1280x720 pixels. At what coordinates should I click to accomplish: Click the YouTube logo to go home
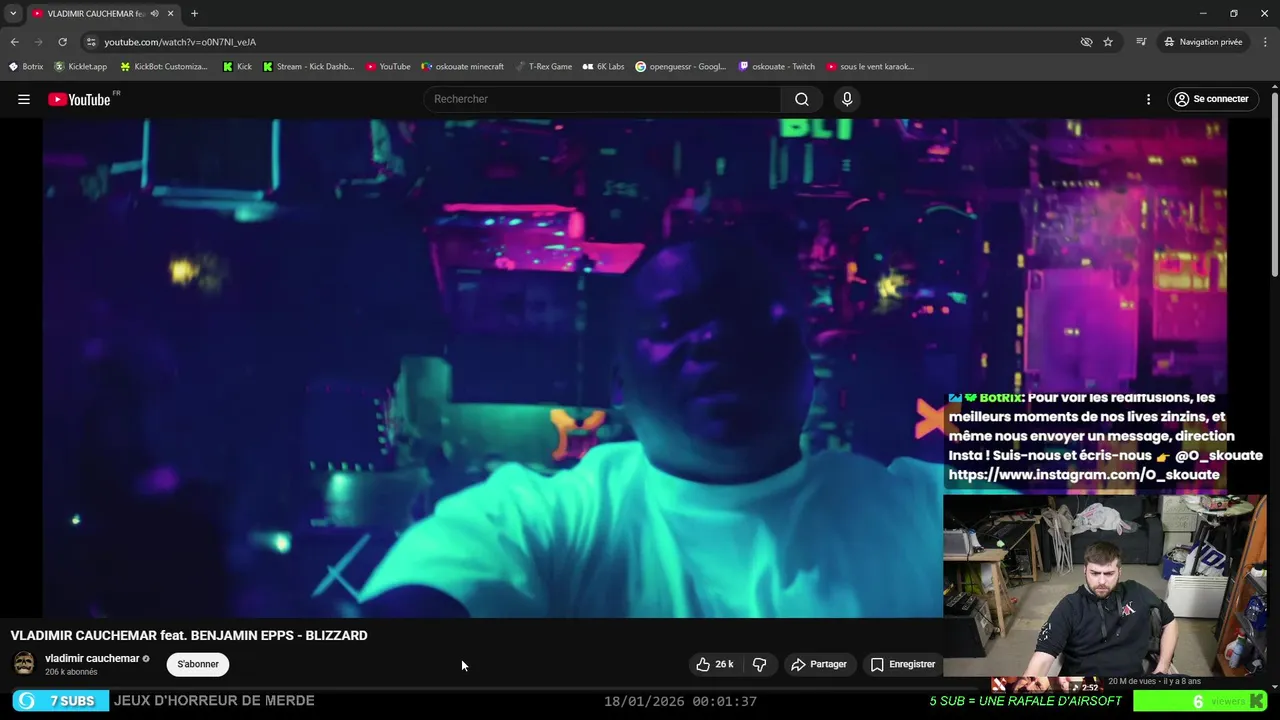point(79,99)
